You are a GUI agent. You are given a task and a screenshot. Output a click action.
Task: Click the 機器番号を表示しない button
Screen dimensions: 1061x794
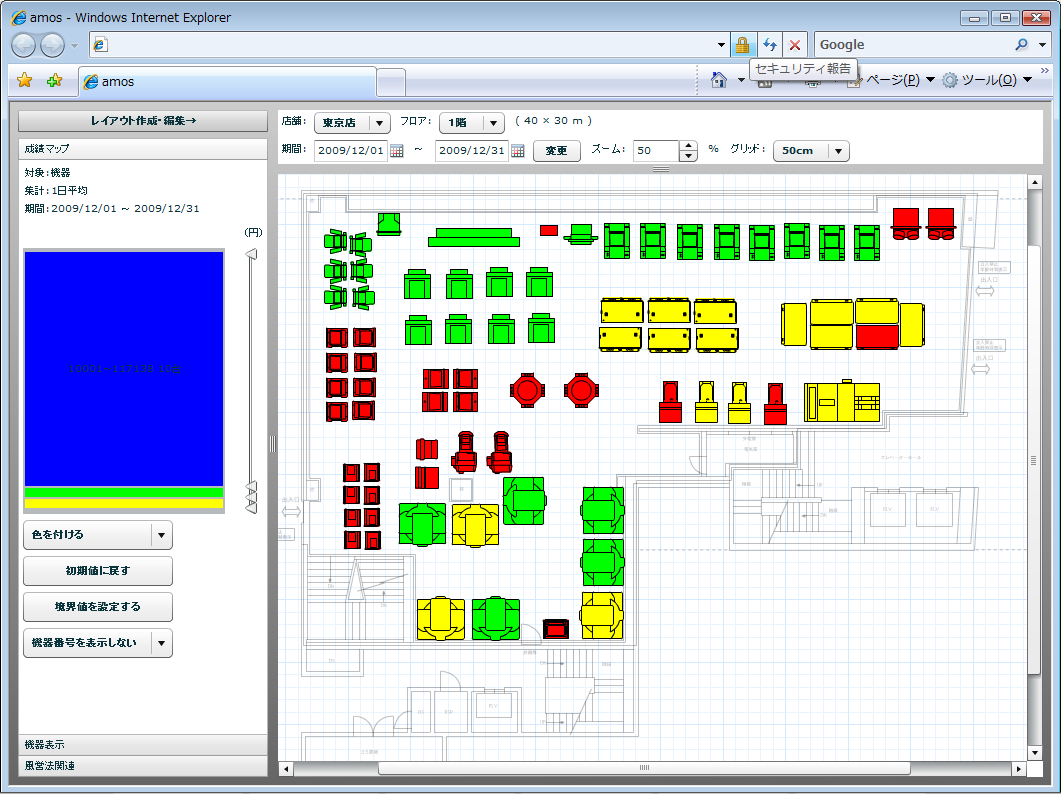[88, 643]
